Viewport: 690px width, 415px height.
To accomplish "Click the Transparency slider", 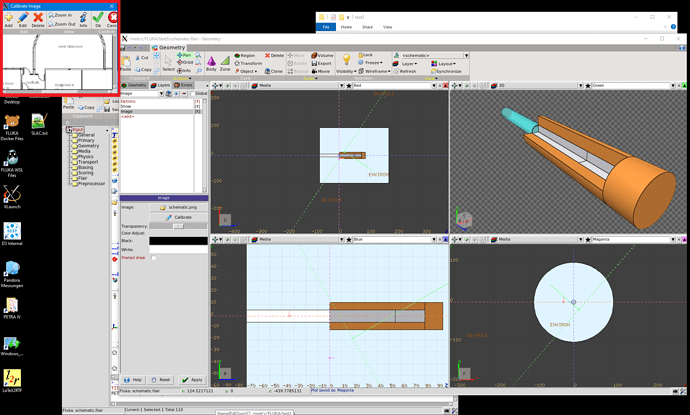I will (x=179, y=226).
